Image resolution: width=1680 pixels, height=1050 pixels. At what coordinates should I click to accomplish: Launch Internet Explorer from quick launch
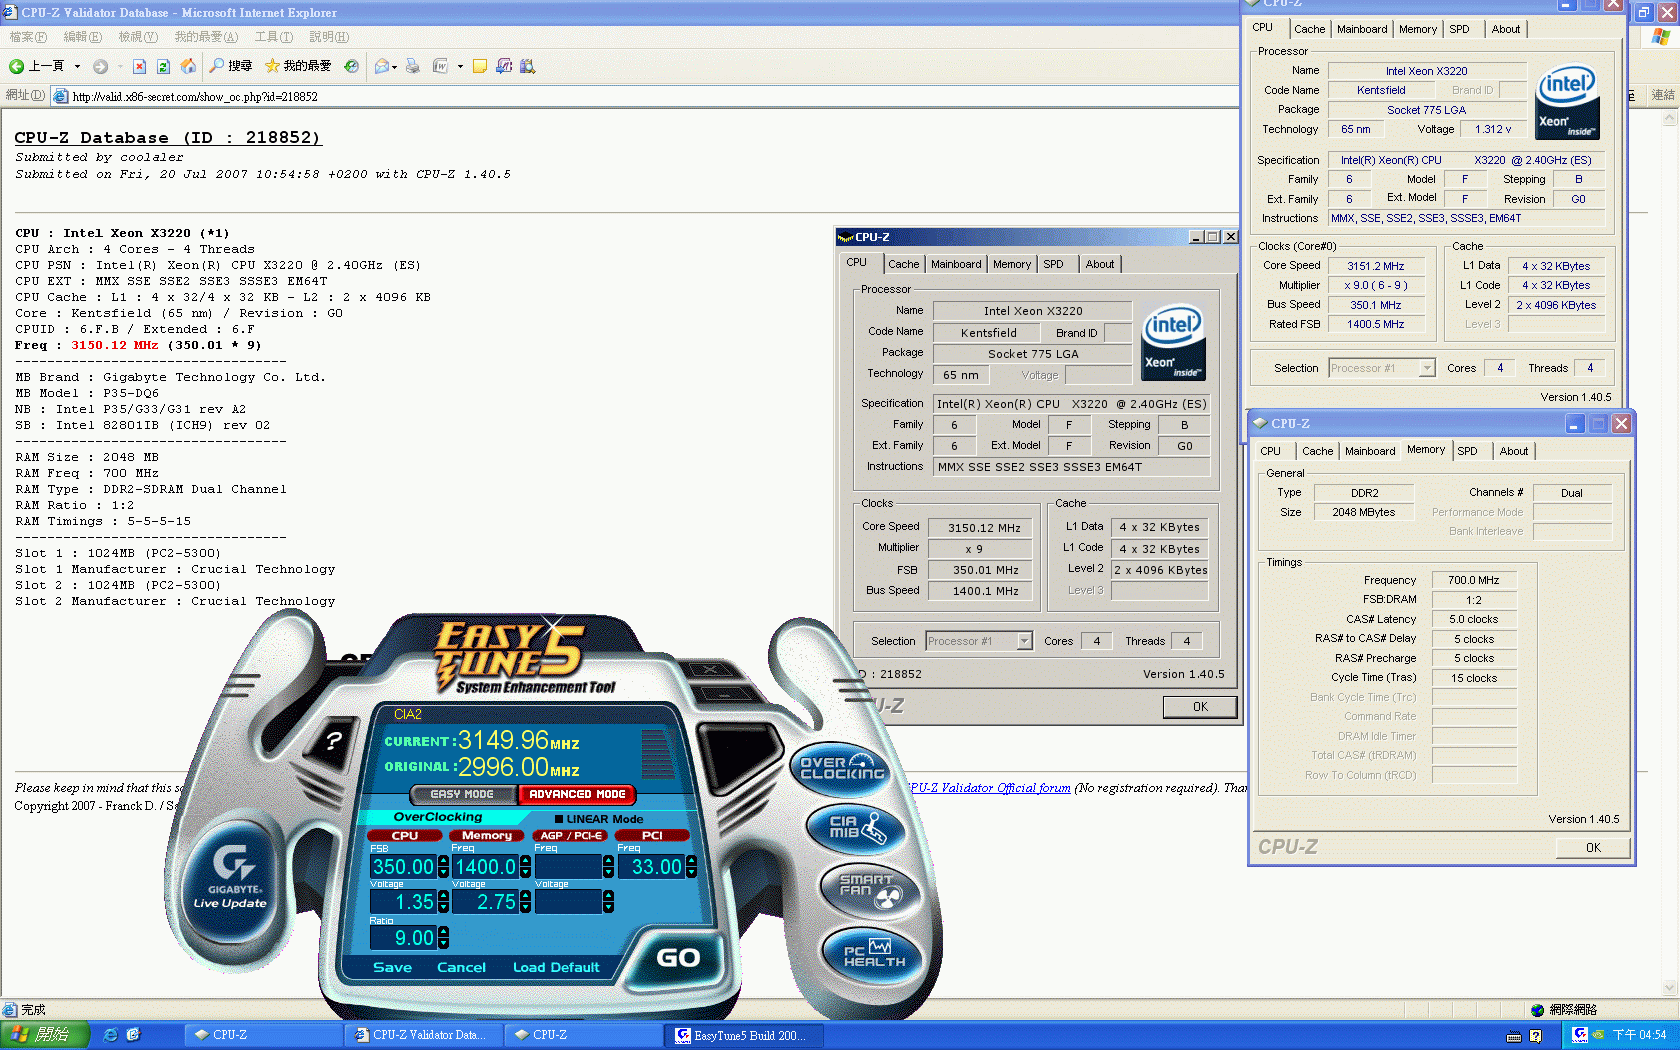[110, 1035]
